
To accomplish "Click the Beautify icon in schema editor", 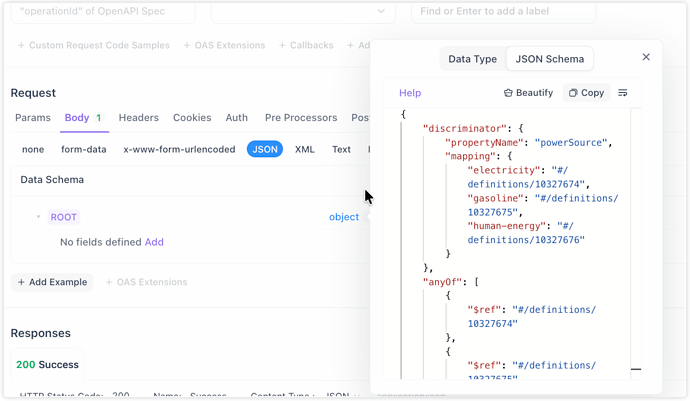I will tap(508, 93).
